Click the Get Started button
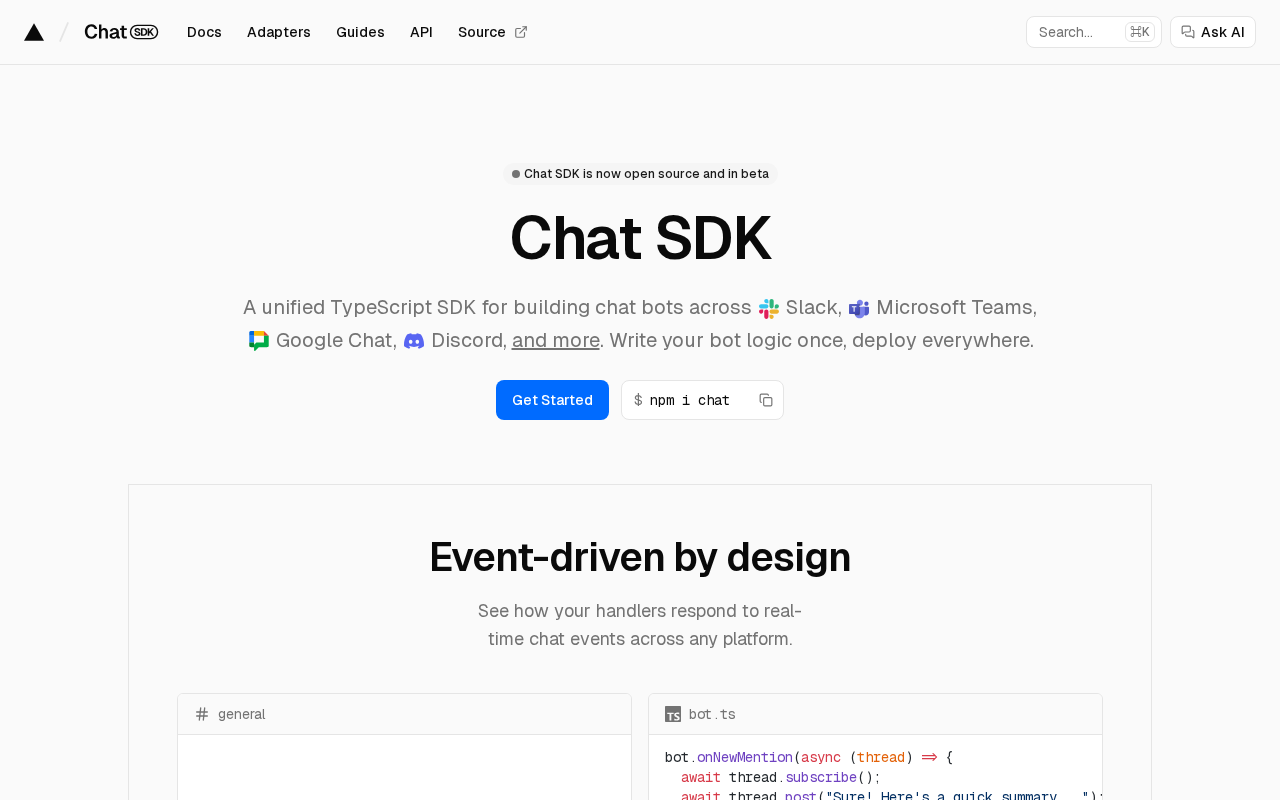This screenshot has height=800, width=1280. (552, 400)
